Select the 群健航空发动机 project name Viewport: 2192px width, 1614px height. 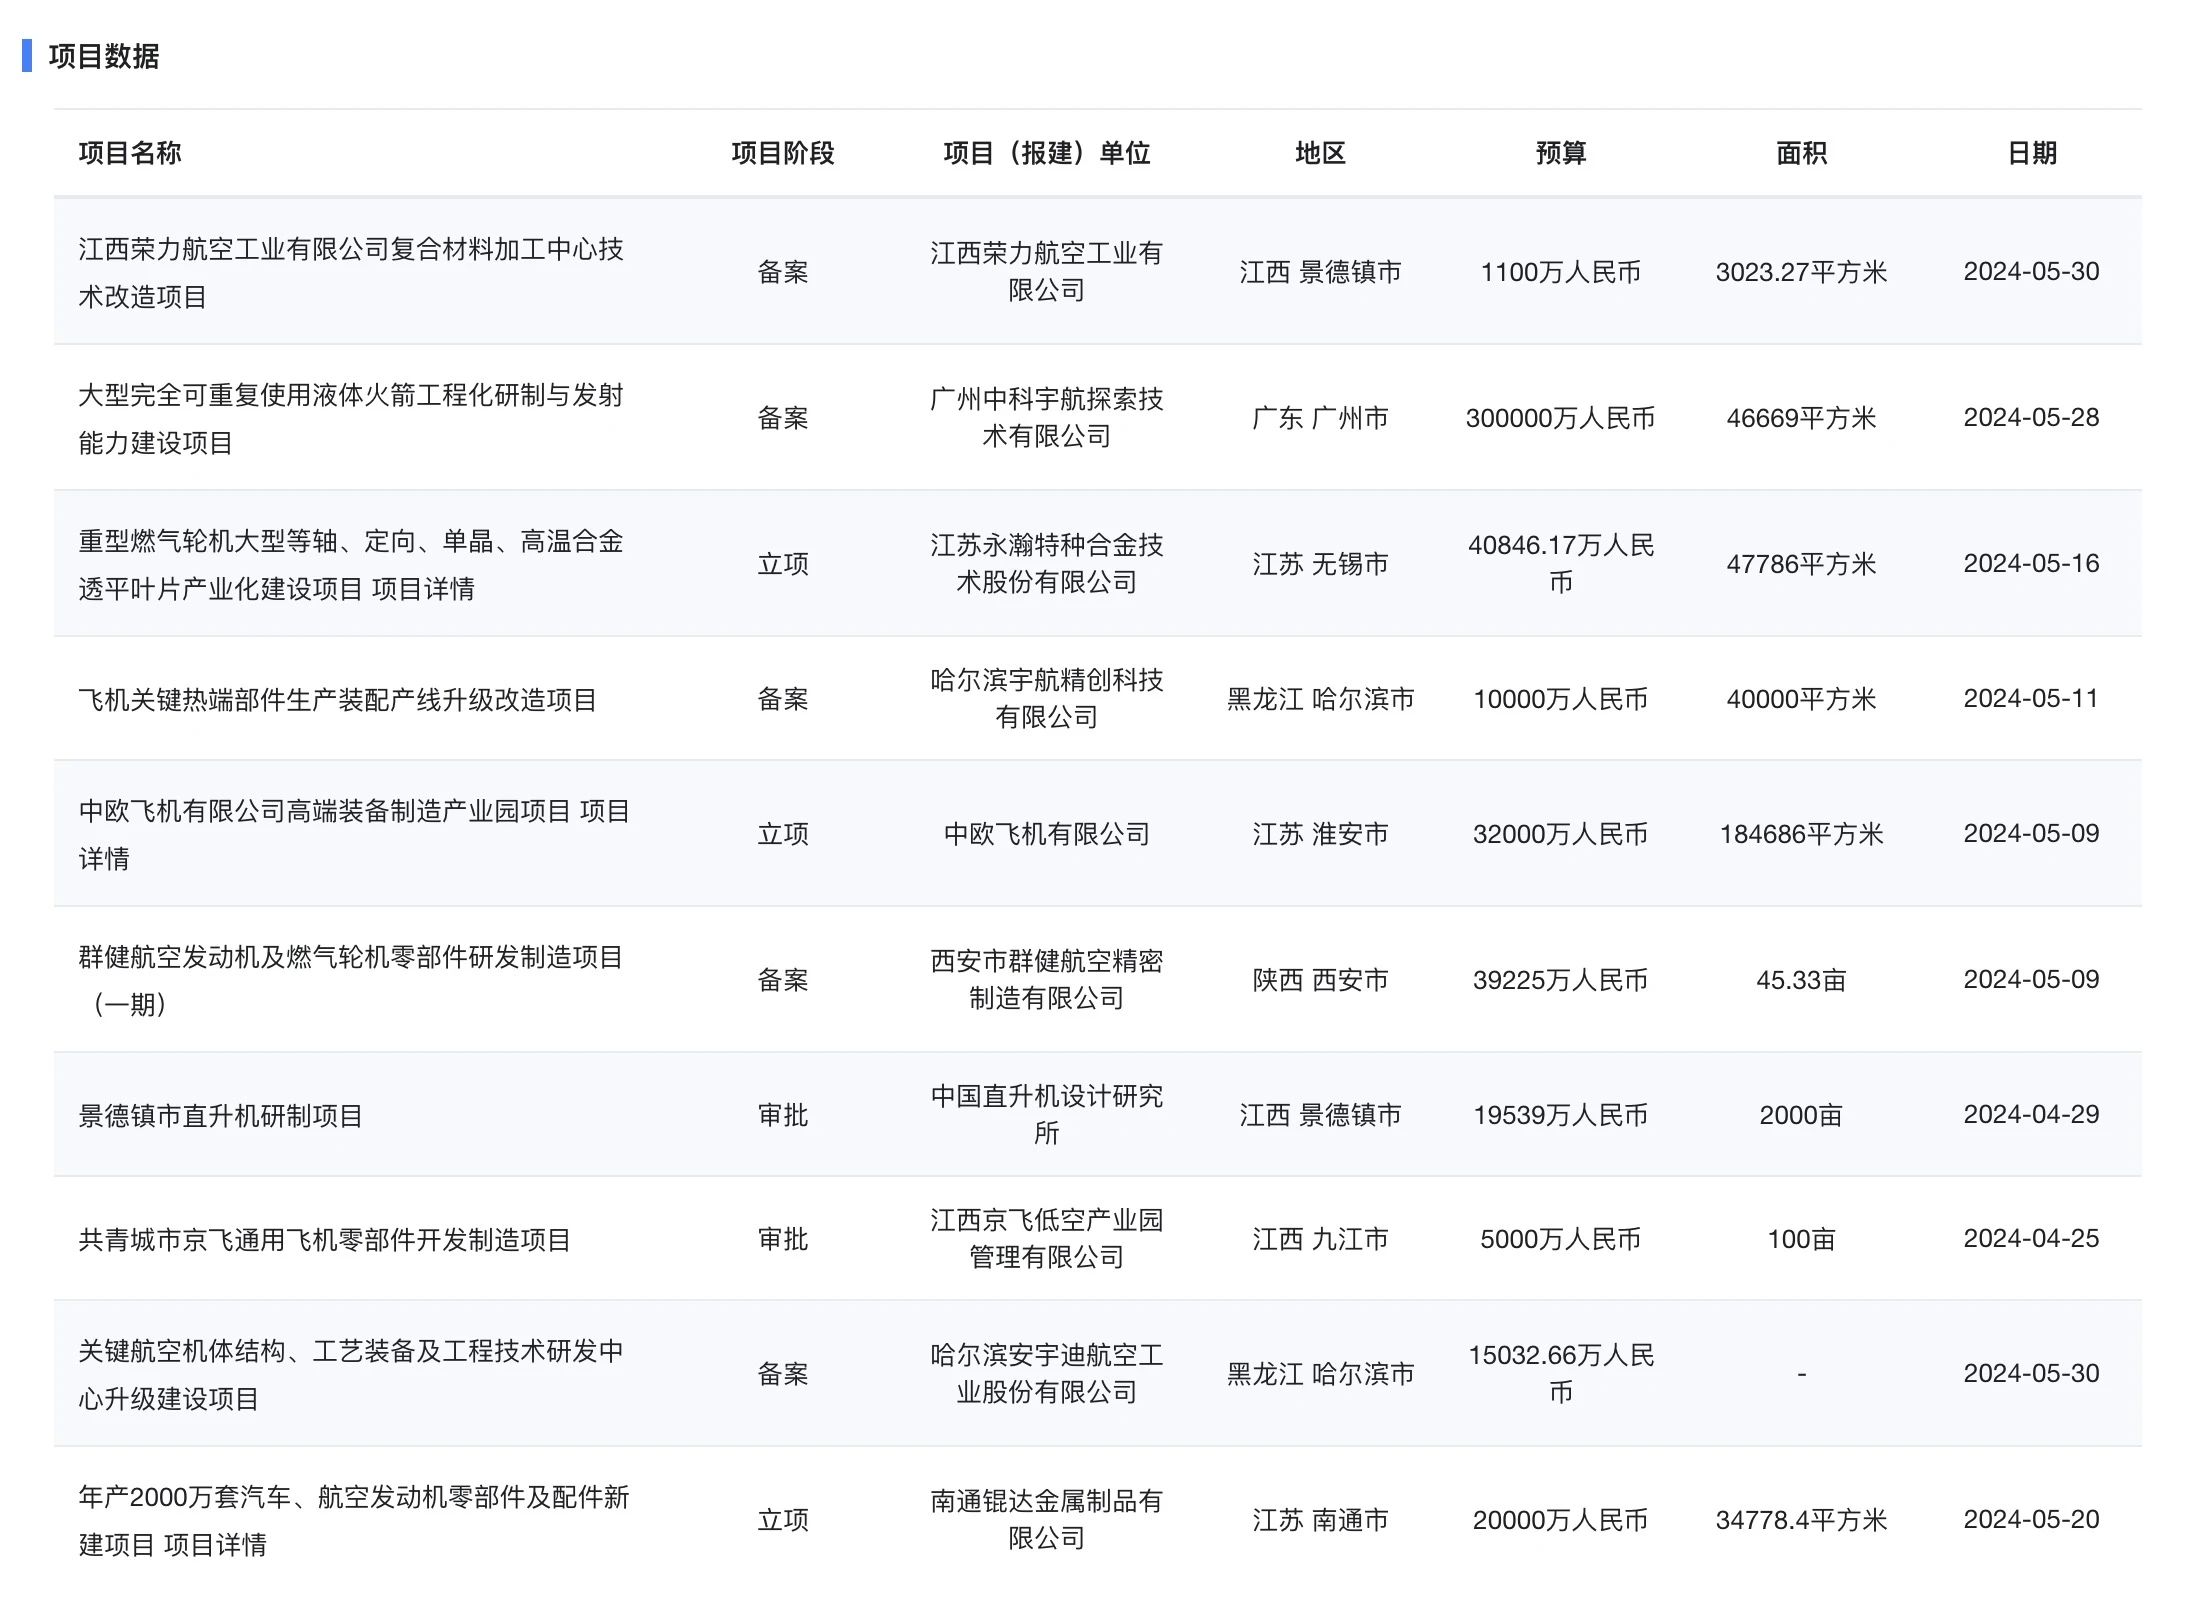tap(350, 958)
